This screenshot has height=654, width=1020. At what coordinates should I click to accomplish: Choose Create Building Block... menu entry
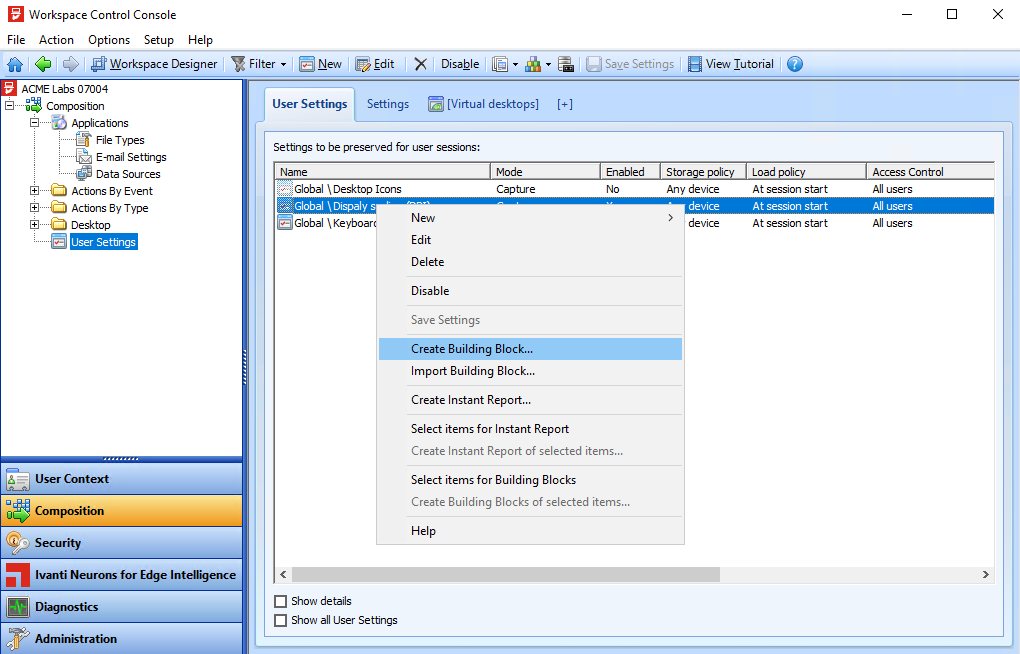(x=530, y=349)
